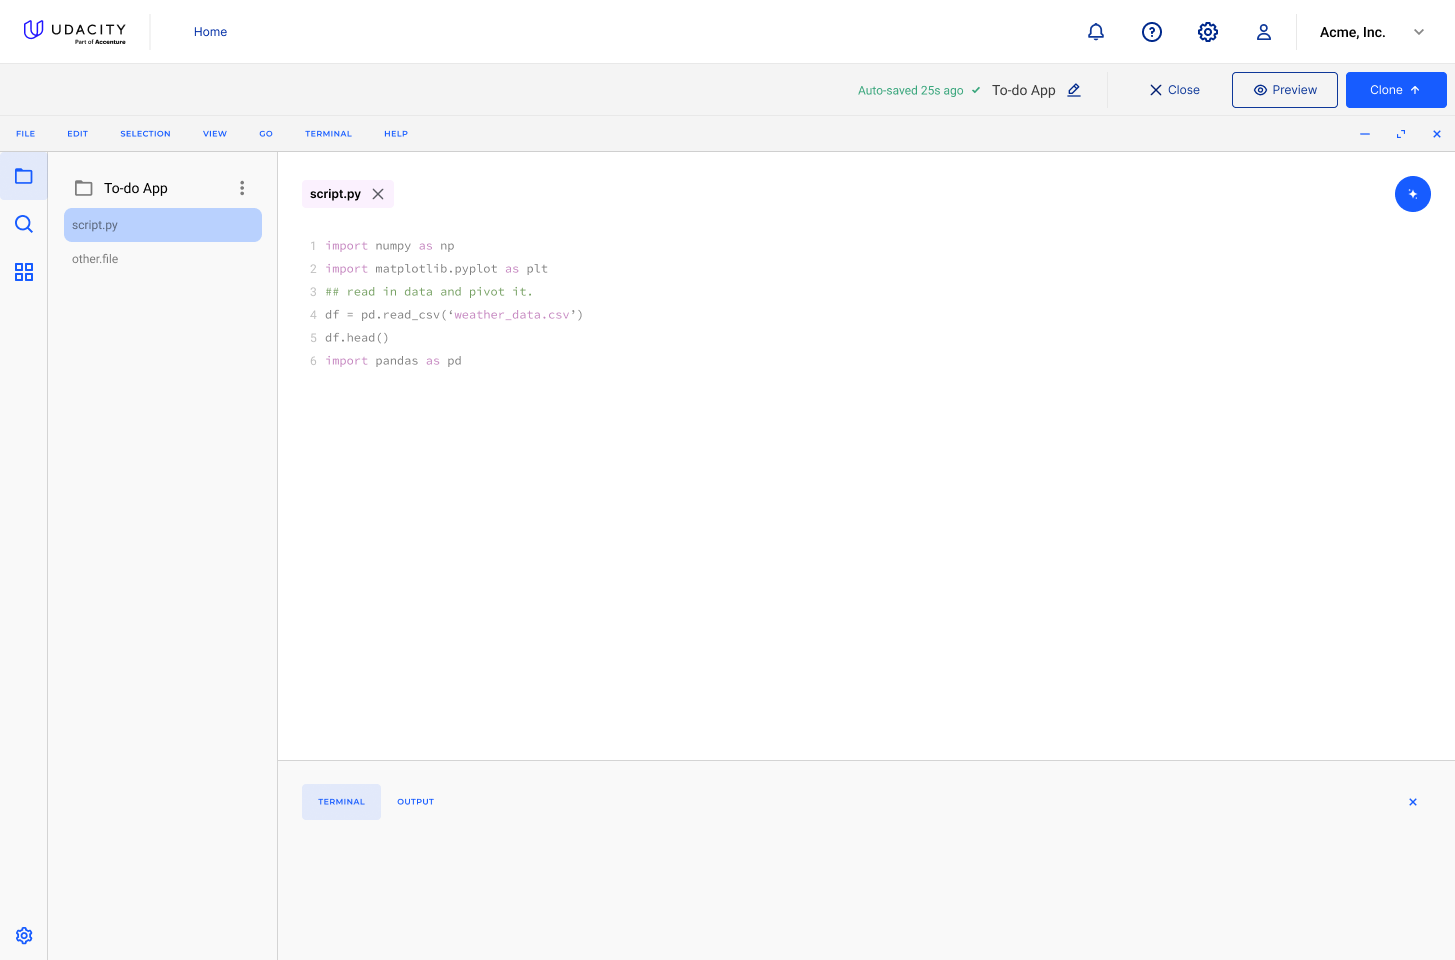Viewport: 1455px width, 960px height.
Task: Open the Go menu
Action: tap(266, 134)
